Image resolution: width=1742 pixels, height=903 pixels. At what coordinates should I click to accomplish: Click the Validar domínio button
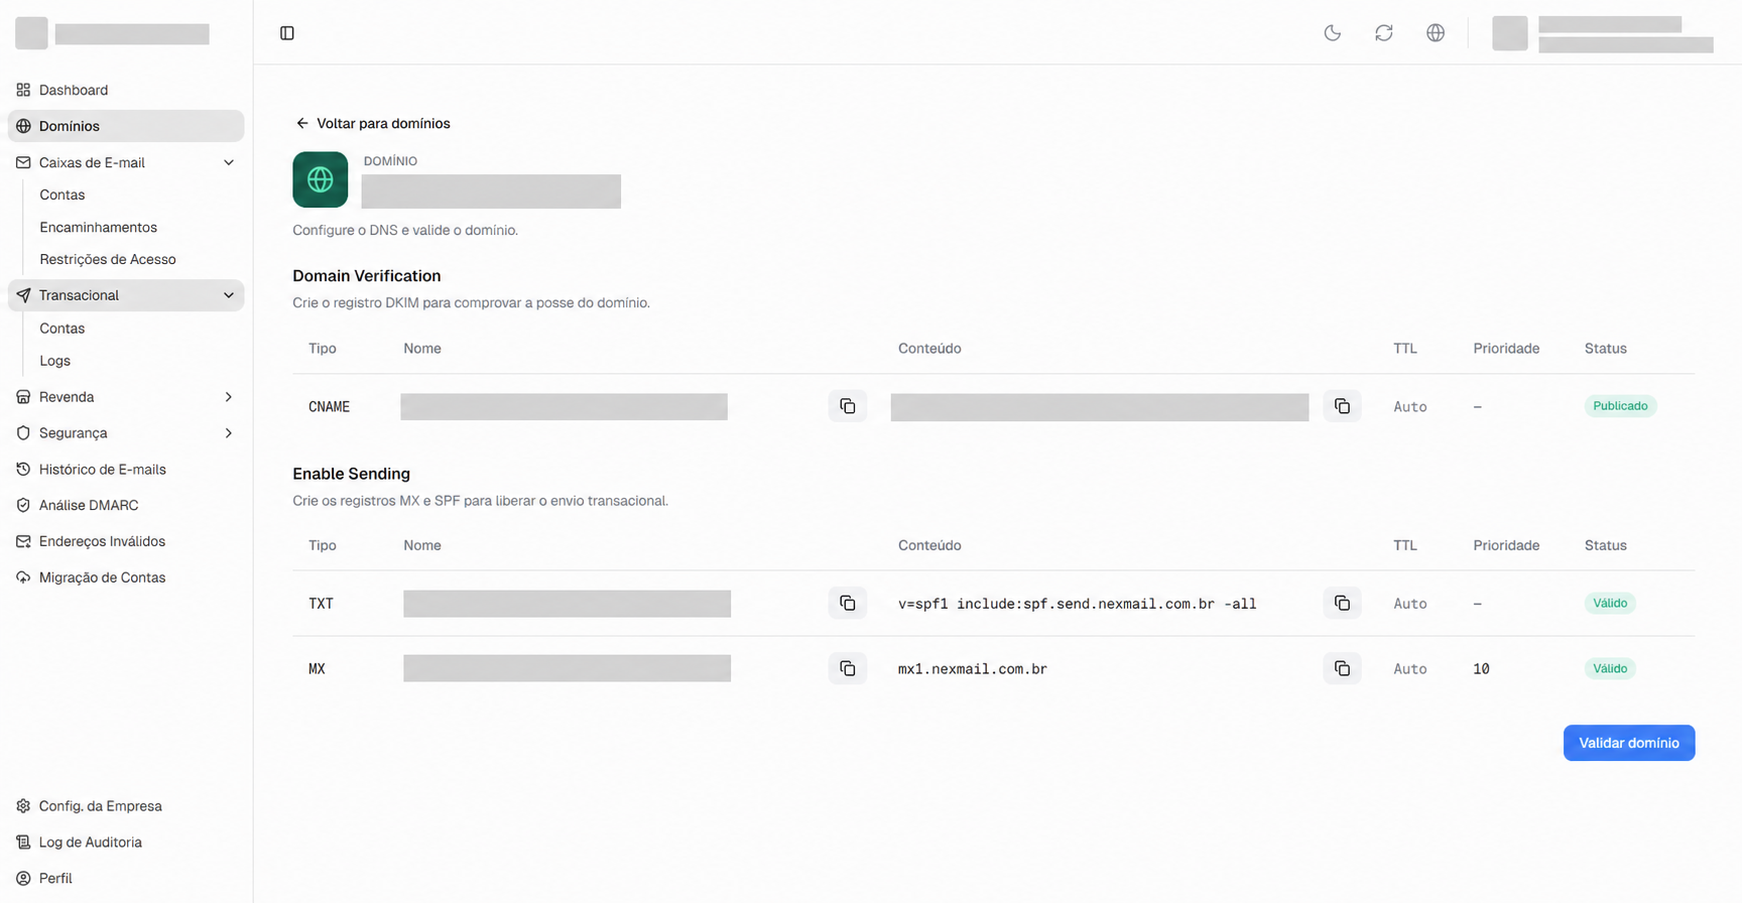[1629, 743]
